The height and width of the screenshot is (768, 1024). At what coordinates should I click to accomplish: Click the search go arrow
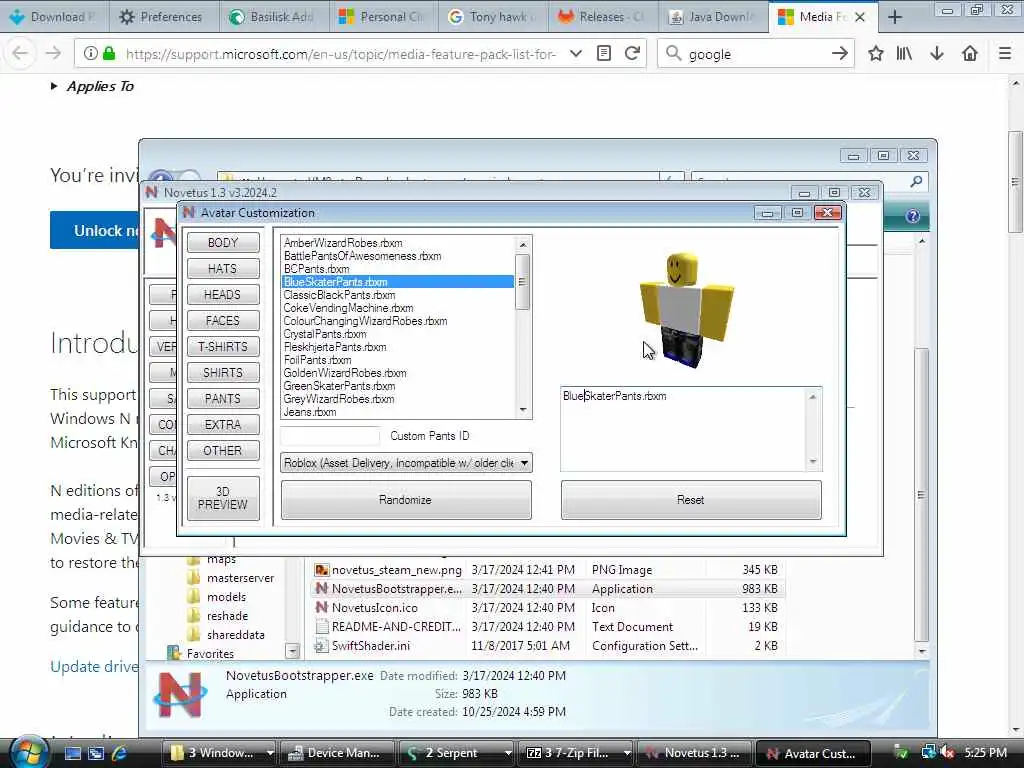(840, 54)
